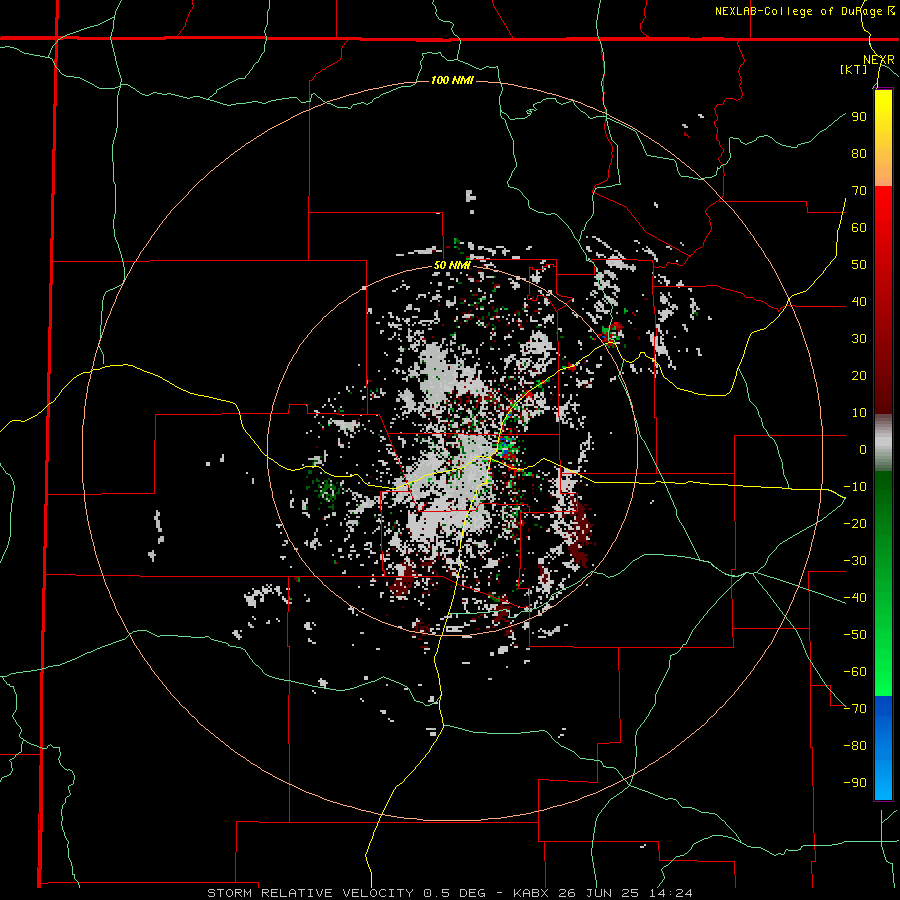The image size is (900, 900).
Task: Click the [KT] units label
Action: tap(854, 69)
